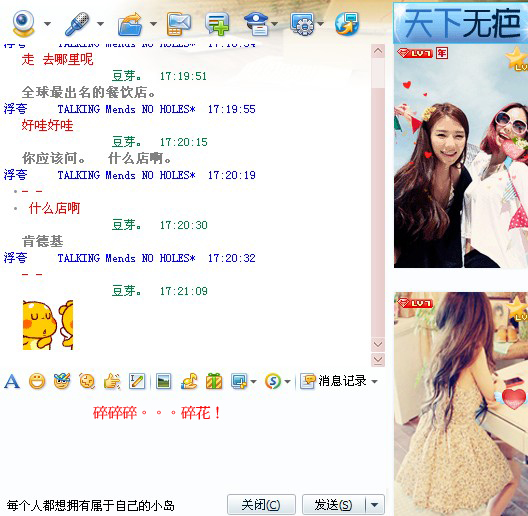Take a screenshot with the screen capture icon

pyautogui.click(x=239, y=382)
